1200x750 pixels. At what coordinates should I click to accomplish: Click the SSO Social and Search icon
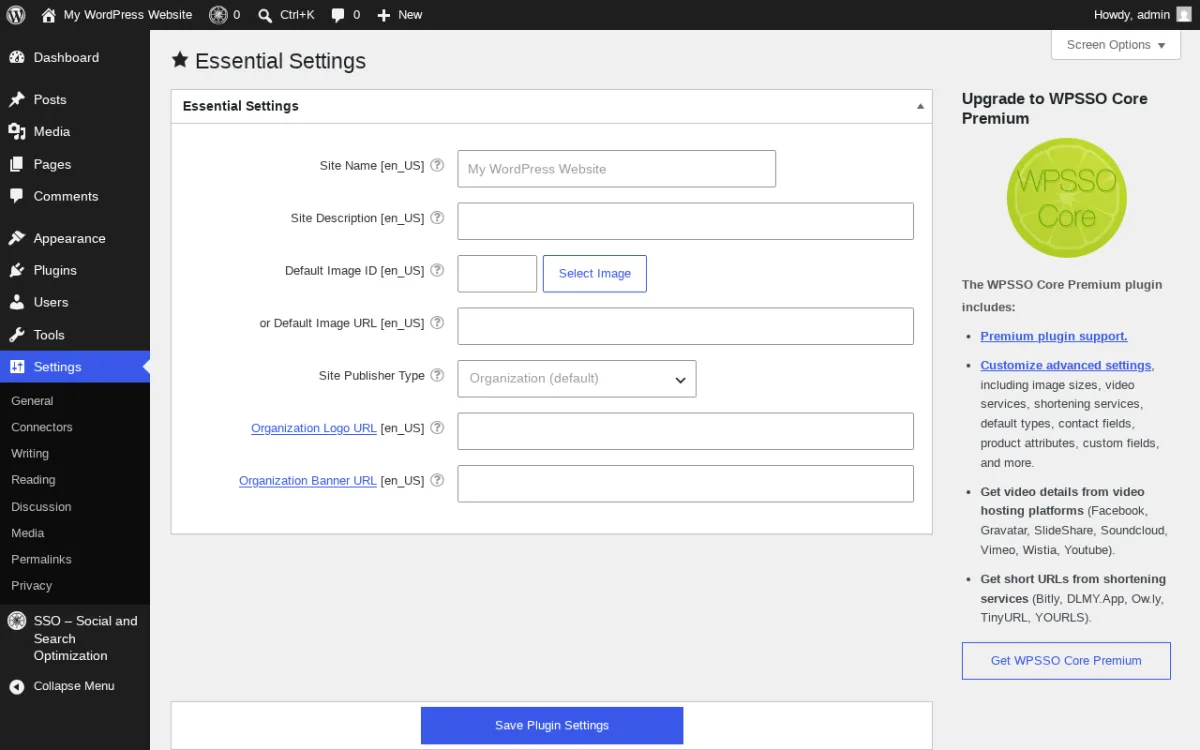(17, 621)
